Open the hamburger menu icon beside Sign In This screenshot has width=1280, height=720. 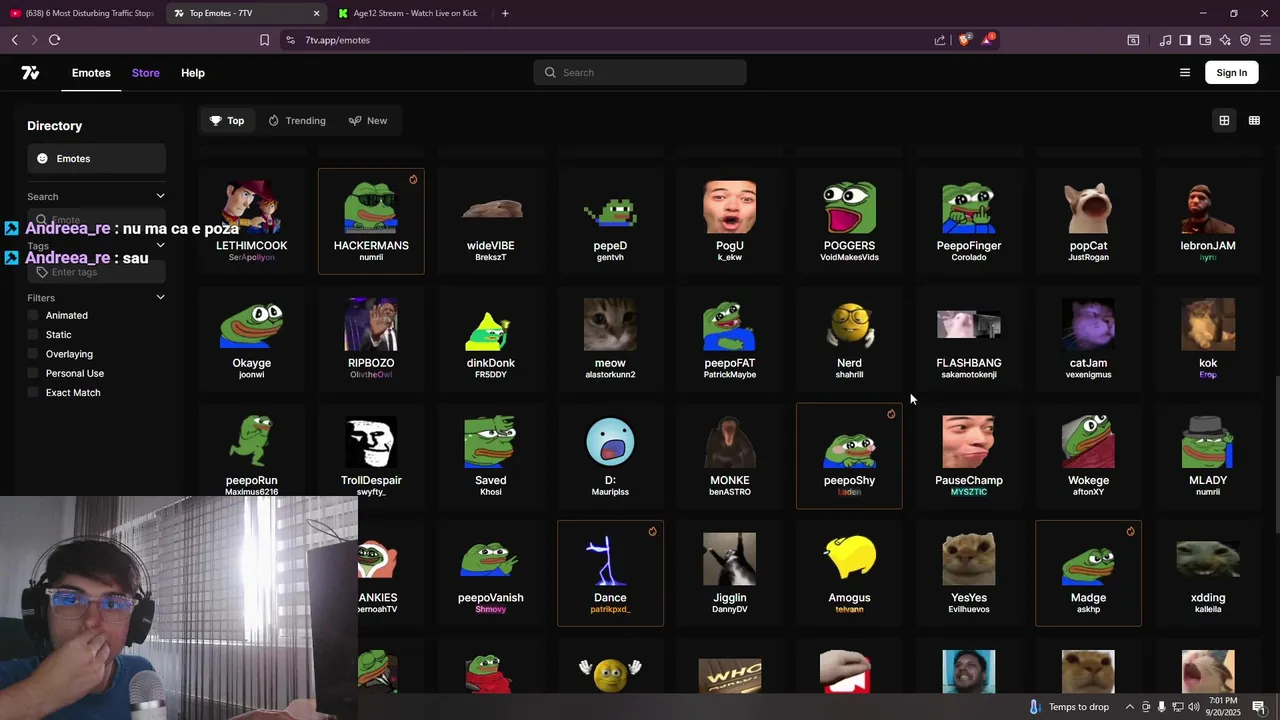(x=1185, y=73)
